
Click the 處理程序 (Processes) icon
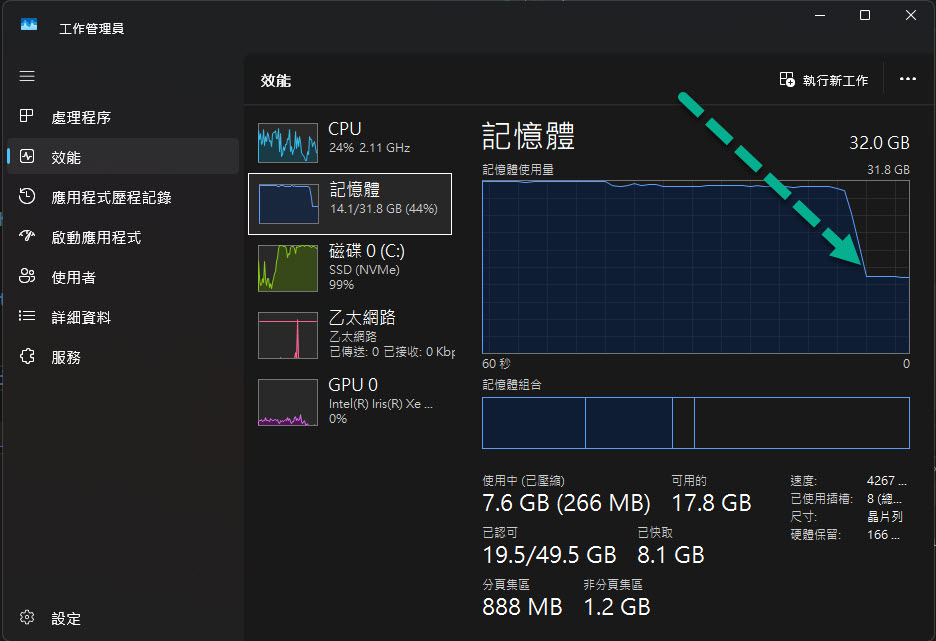pyautogui.click(x=28, y=117)
